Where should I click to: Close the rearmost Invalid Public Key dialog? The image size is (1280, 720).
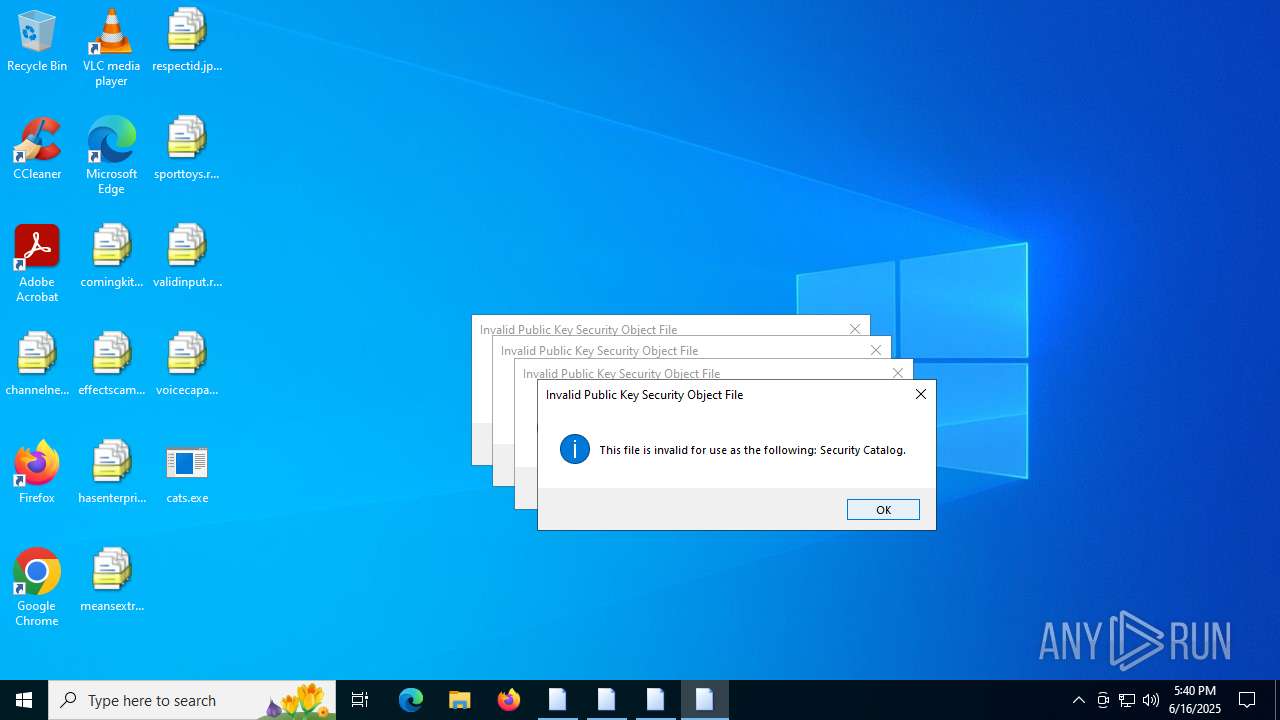click(x=855, y=329)
